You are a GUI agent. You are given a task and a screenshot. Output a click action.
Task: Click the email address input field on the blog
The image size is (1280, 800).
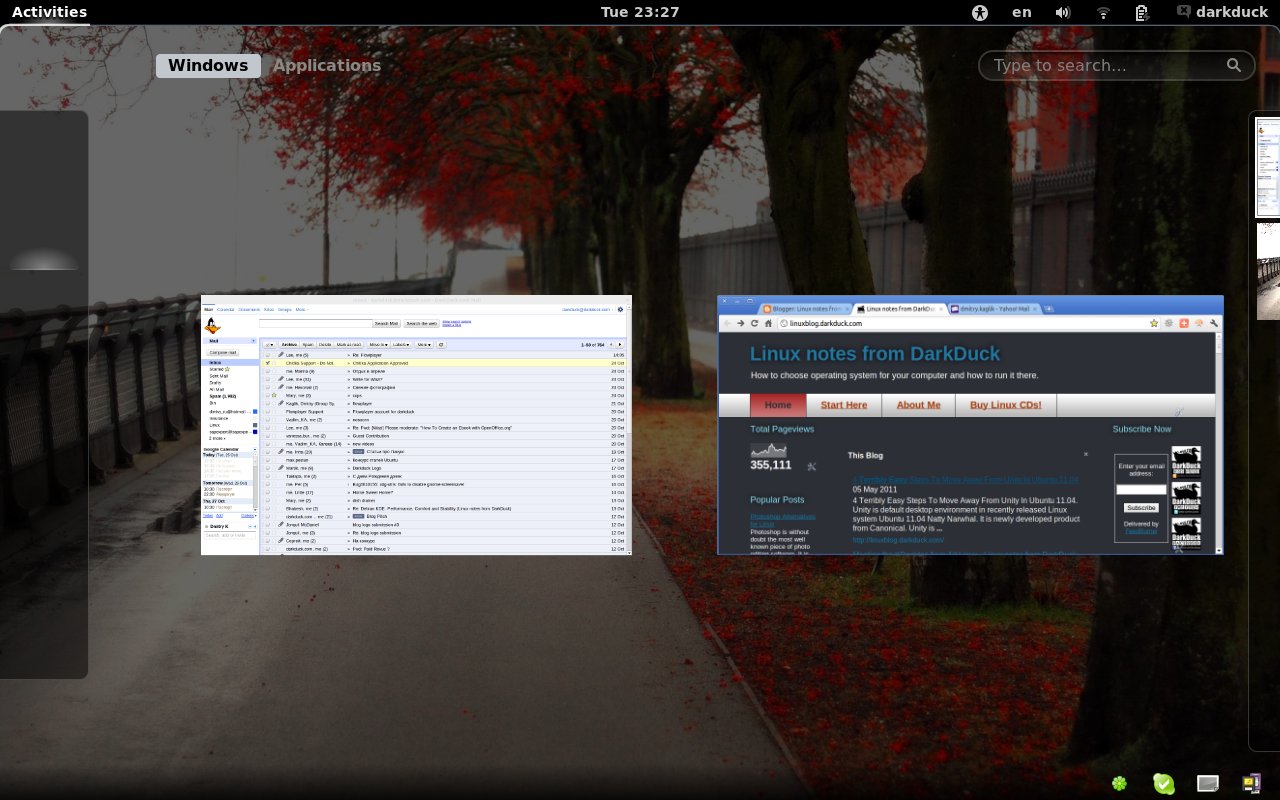click(1141, 489)
